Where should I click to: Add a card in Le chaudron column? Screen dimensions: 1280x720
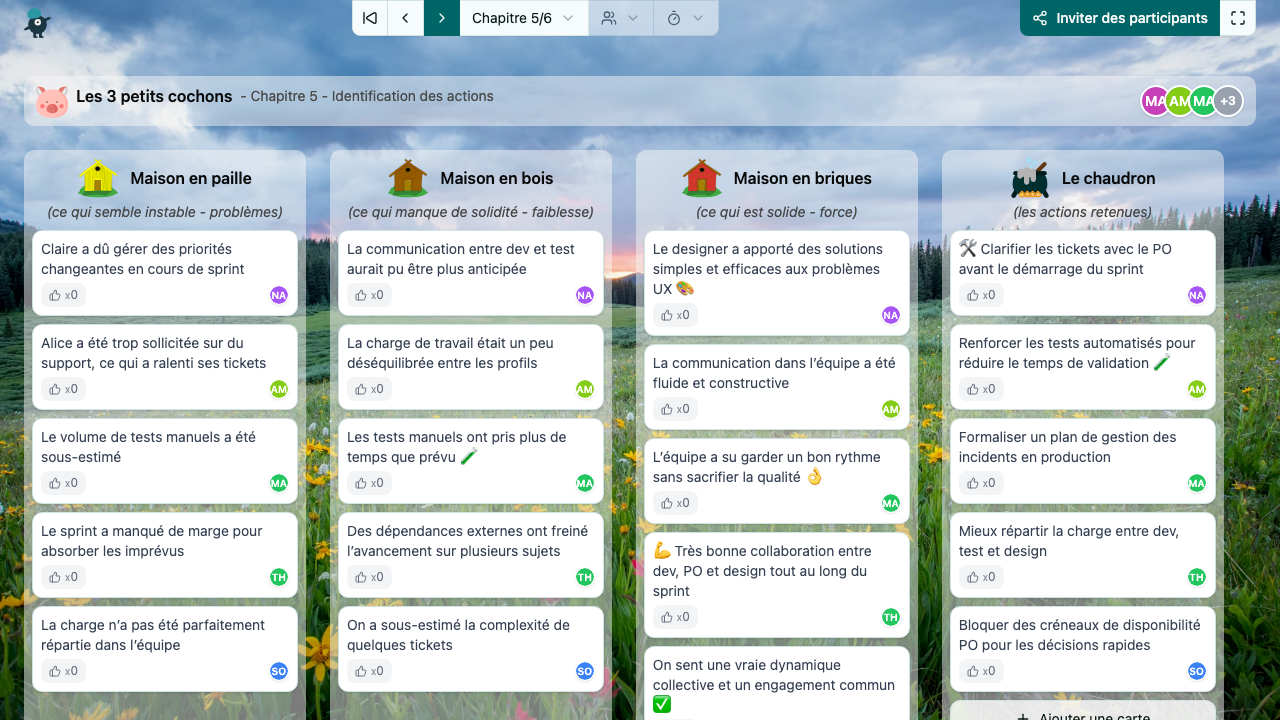(1082, 712)
